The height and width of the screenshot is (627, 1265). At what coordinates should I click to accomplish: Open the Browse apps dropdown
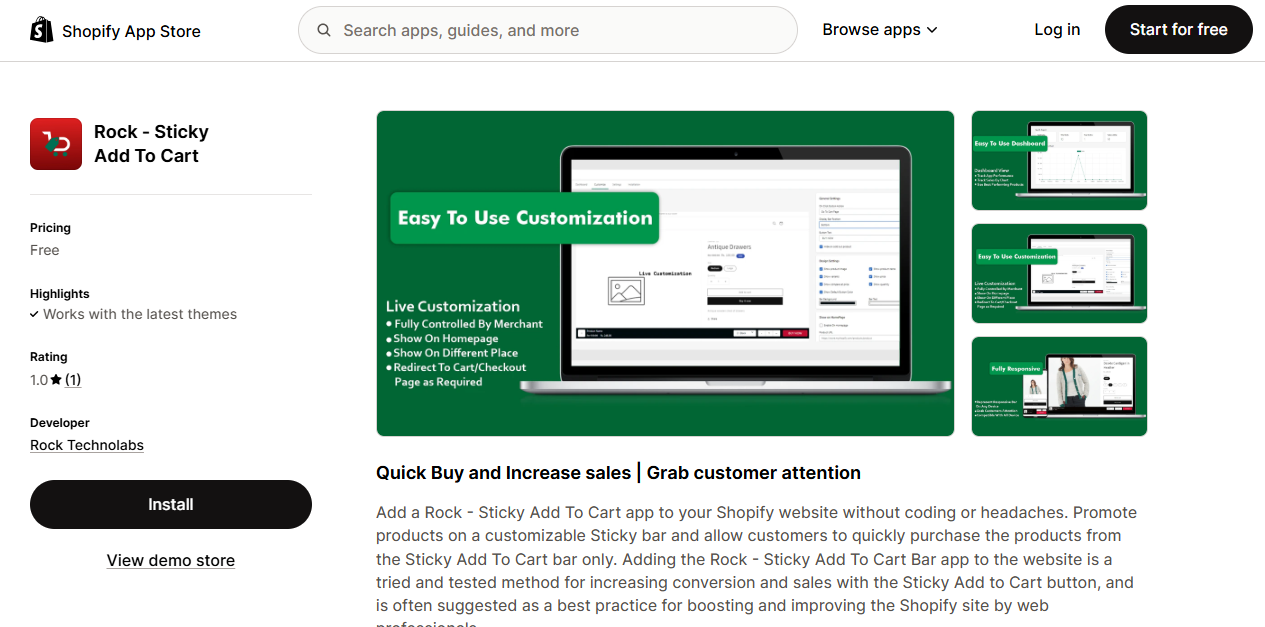(880, 30)
